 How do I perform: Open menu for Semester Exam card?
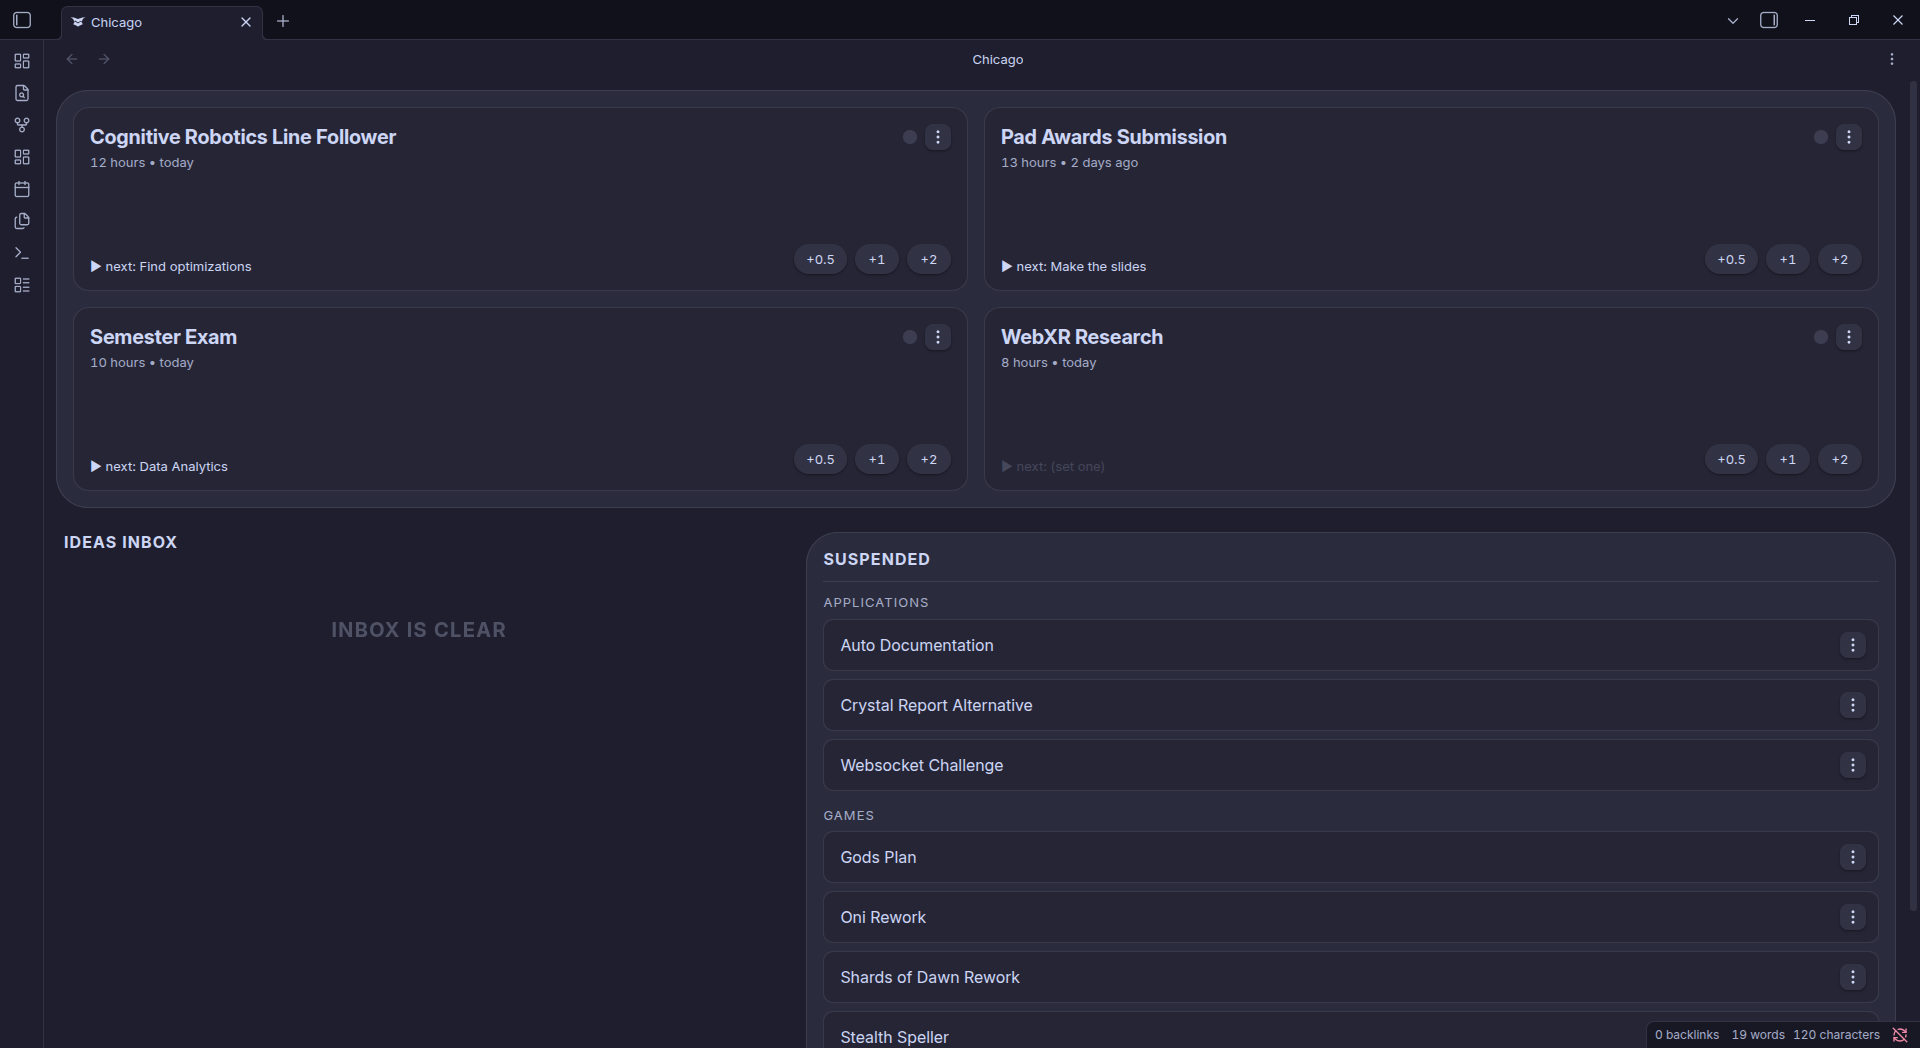pyautogui.click(x=938, y=337)
